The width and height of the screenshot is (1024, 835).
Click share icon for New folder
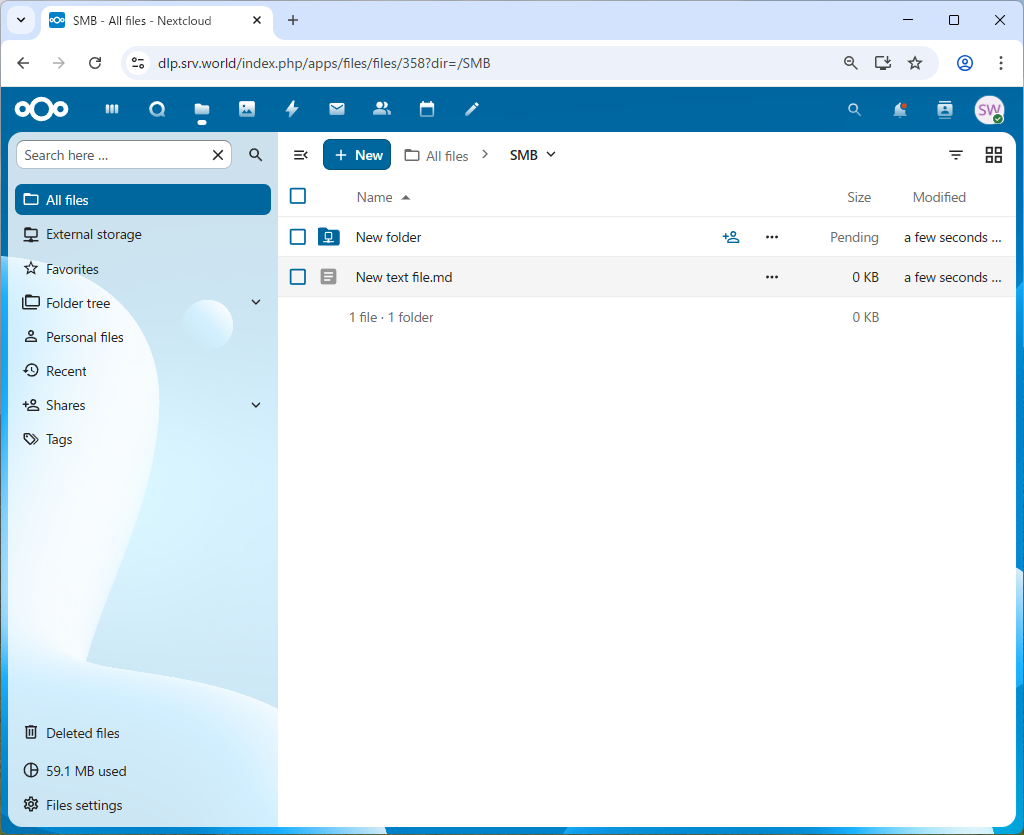pos(731,237)
